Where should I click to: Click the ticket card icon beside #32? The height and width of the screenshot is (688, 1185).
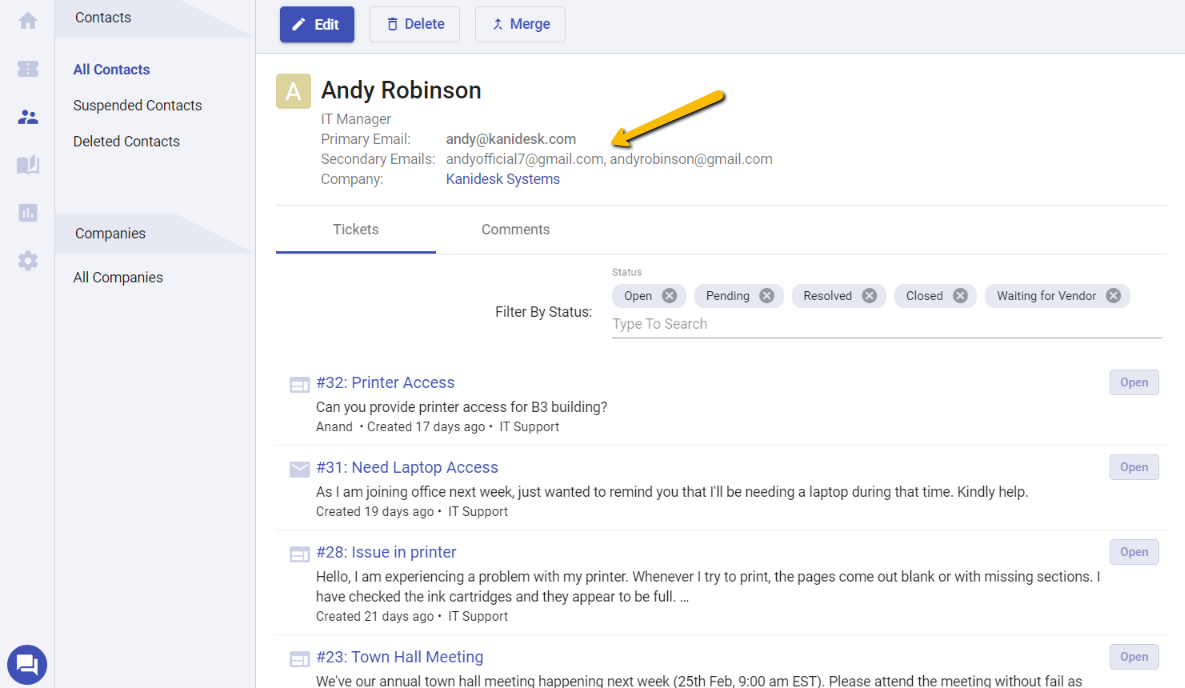point(299,384)
